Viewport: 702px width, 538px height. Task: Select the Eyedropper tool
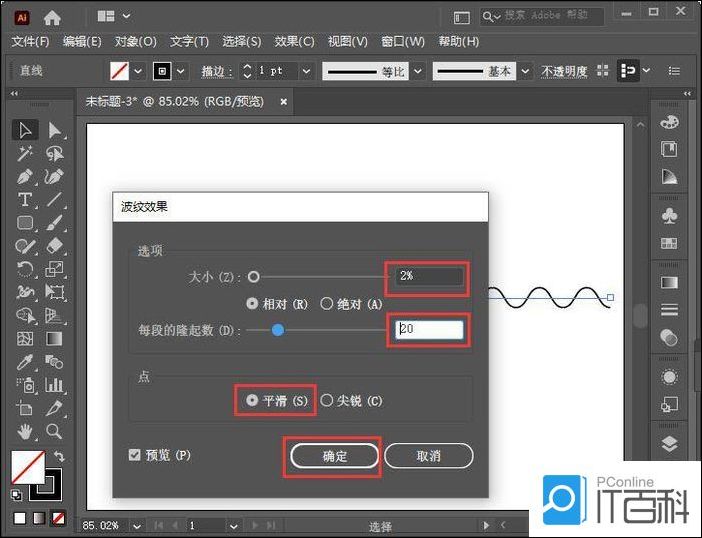tap(25, 362)
